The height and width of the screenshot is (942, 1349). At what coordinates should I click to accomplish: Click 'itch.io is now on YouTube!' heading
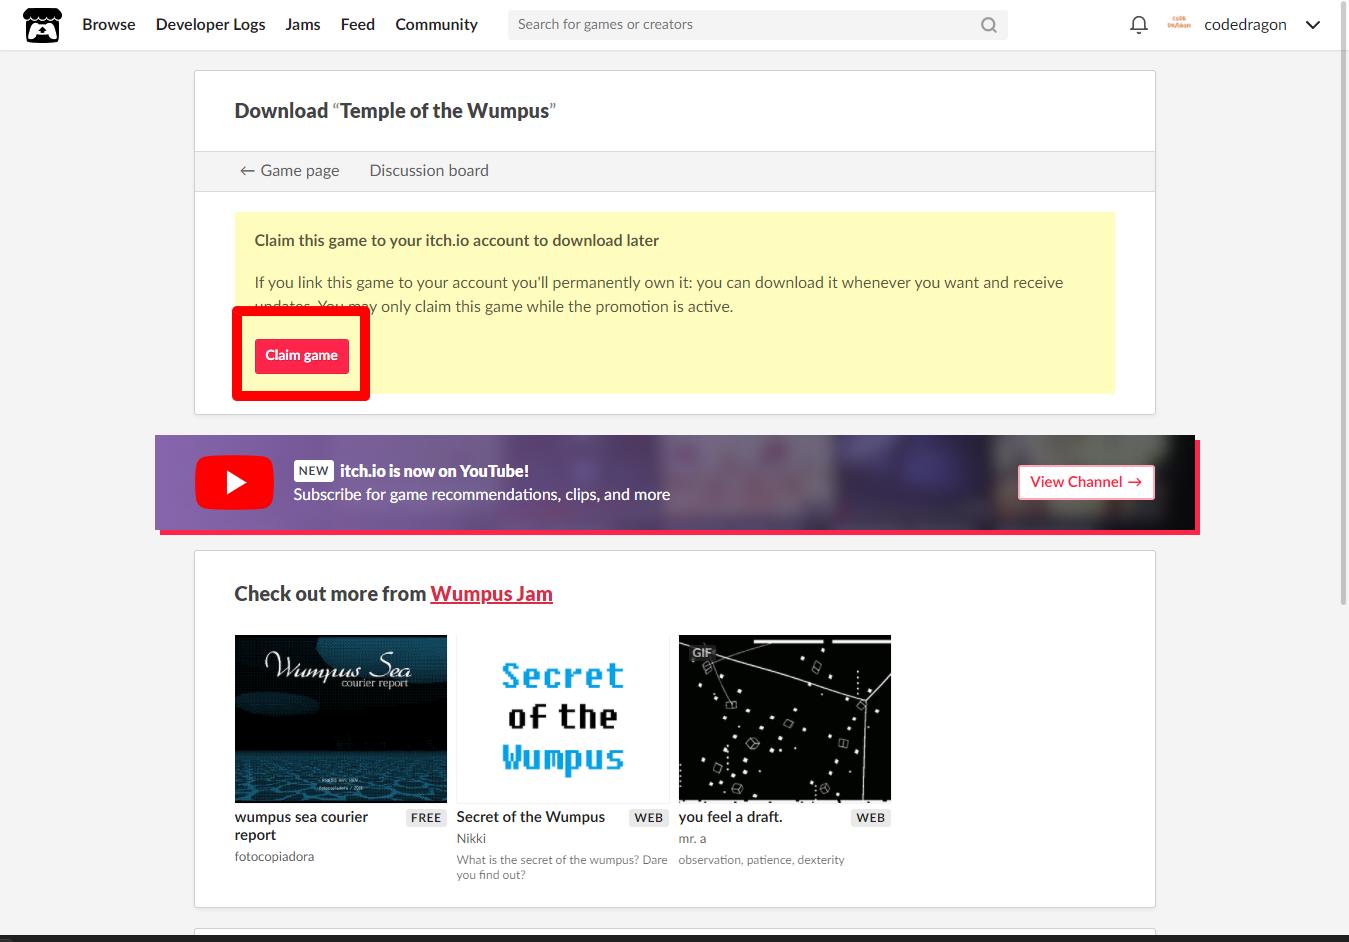pyautogui.click(x=434, y=471)
